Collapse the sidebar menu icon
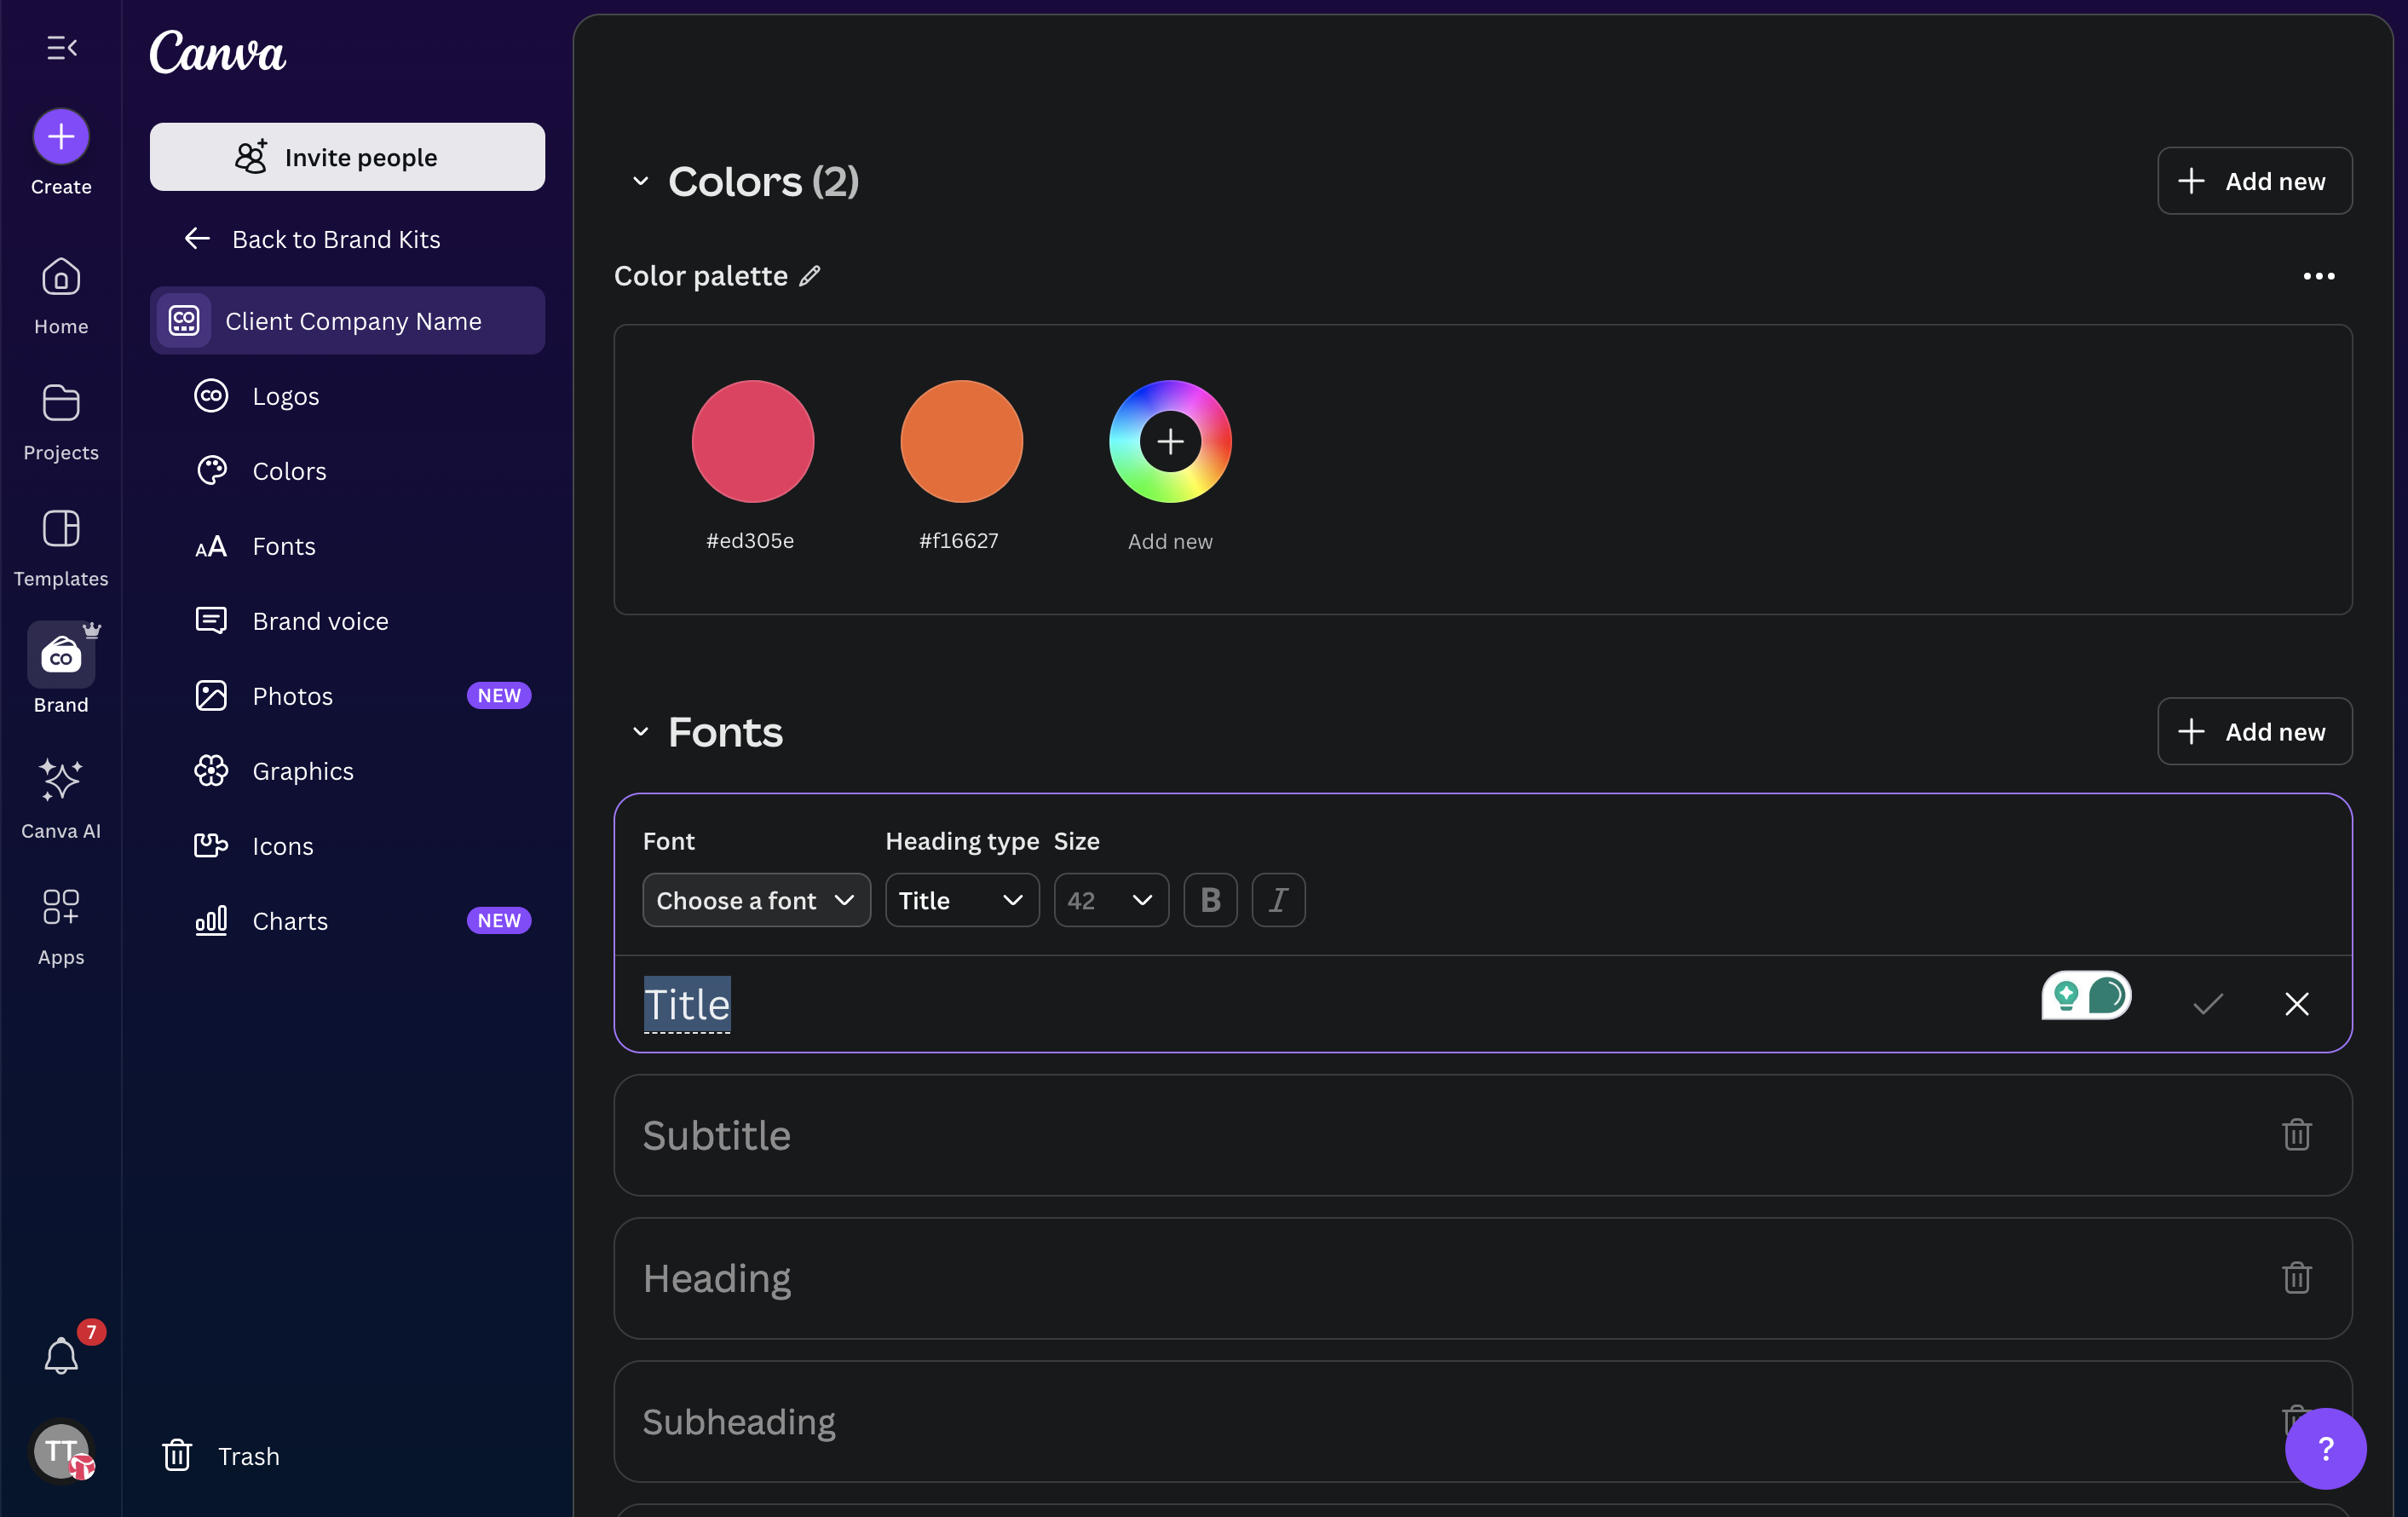Image resolution: width=2408 pixels, height=1517 pixels. coord(61,48)
